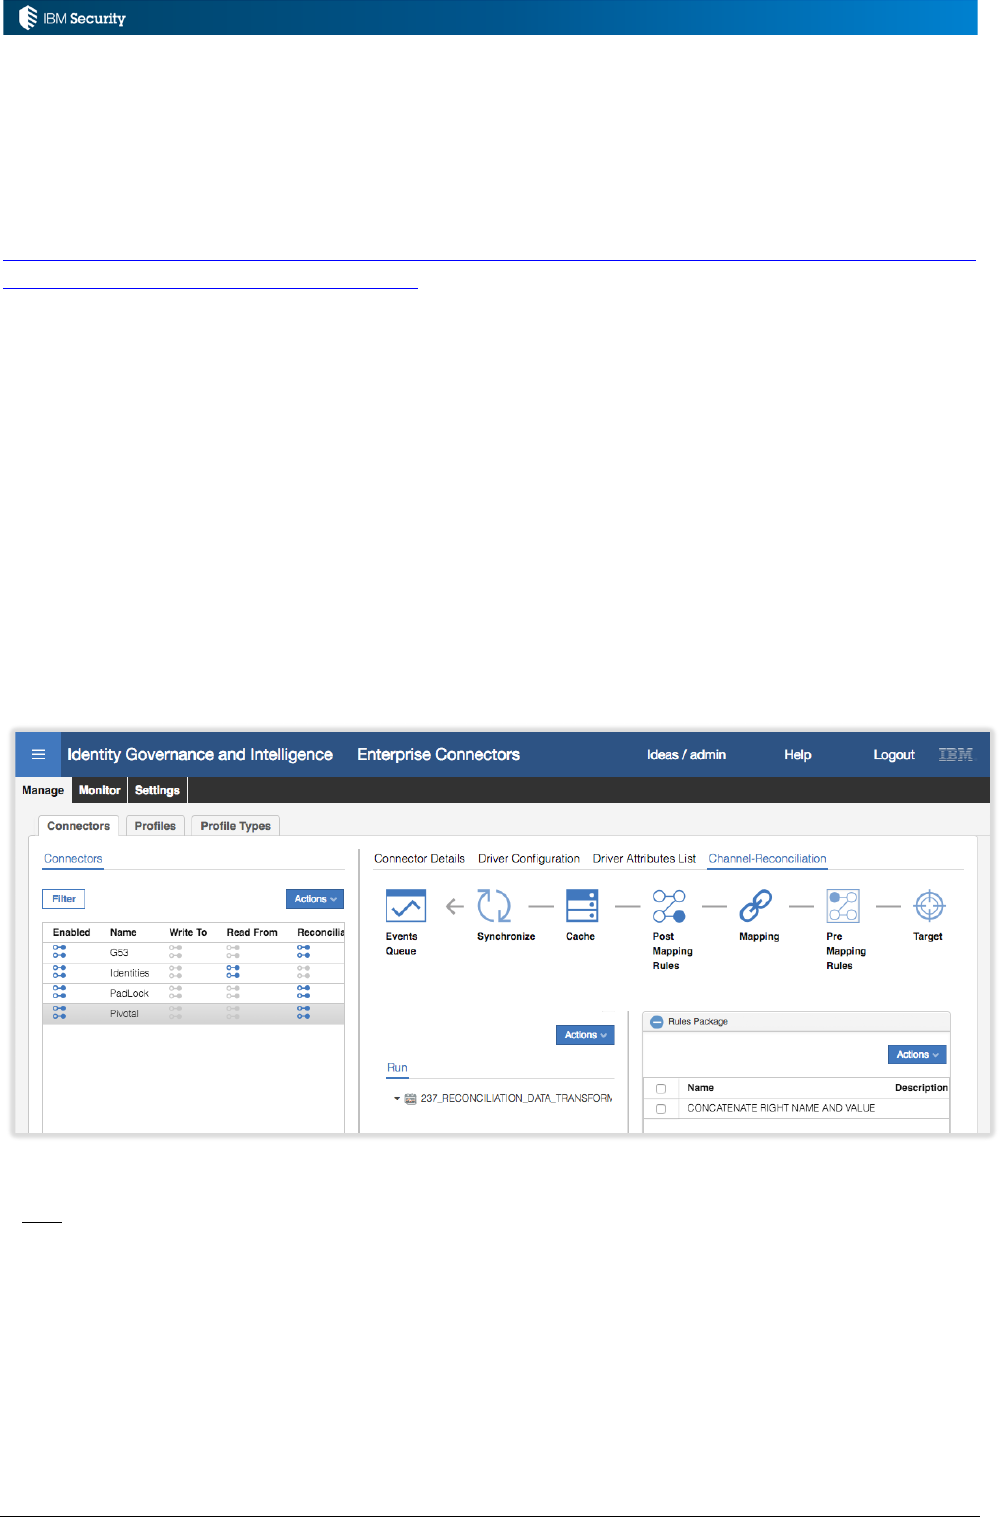The width and height of the screenshot is (1001, 1517).
Task: Select the PadLock connector name
Action: [x=130, y=993]
